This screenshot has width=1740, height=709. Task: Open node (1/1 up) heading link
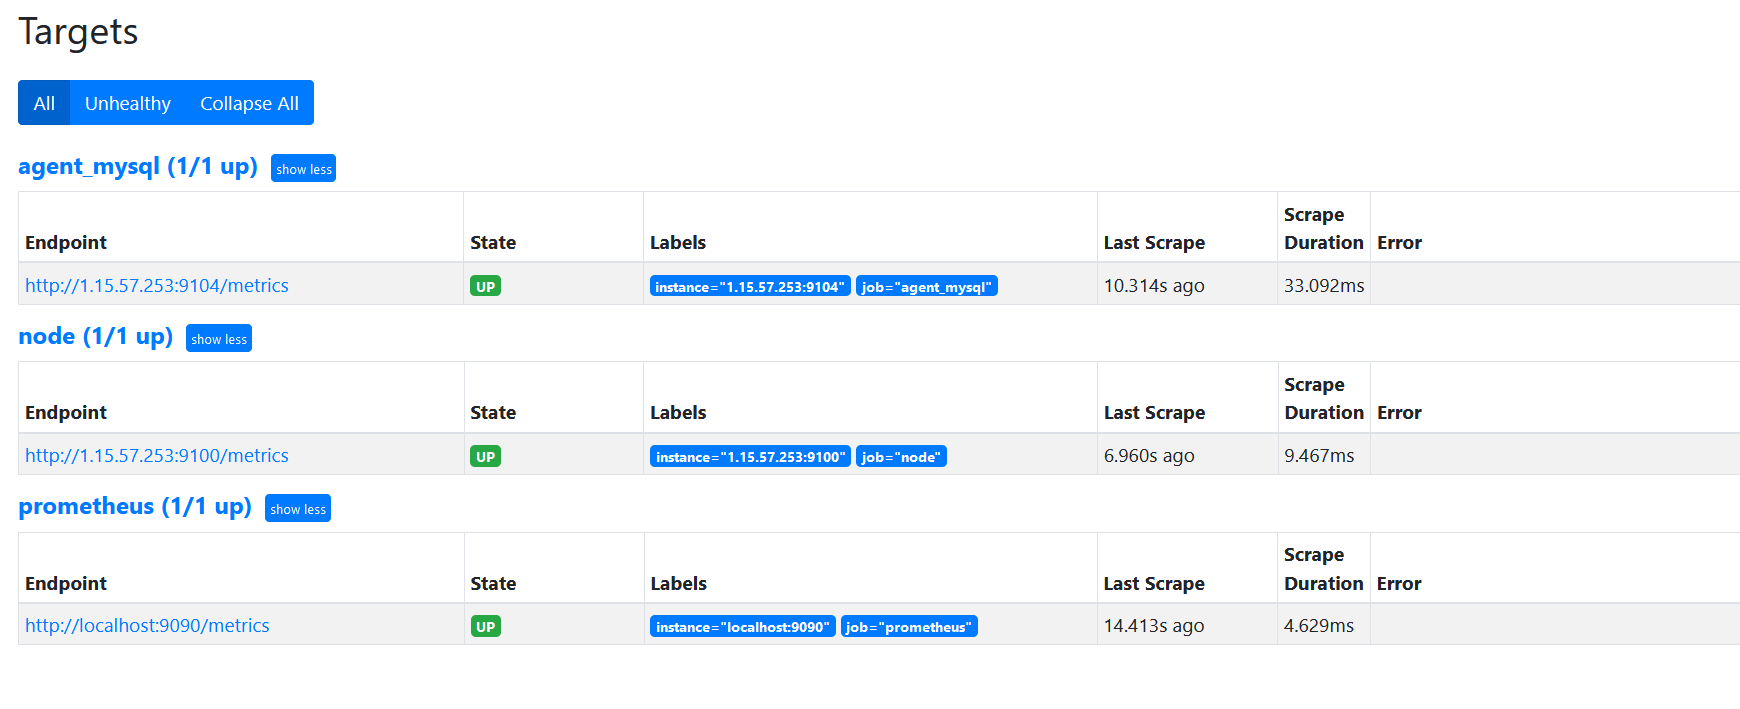tap(96, 336)
